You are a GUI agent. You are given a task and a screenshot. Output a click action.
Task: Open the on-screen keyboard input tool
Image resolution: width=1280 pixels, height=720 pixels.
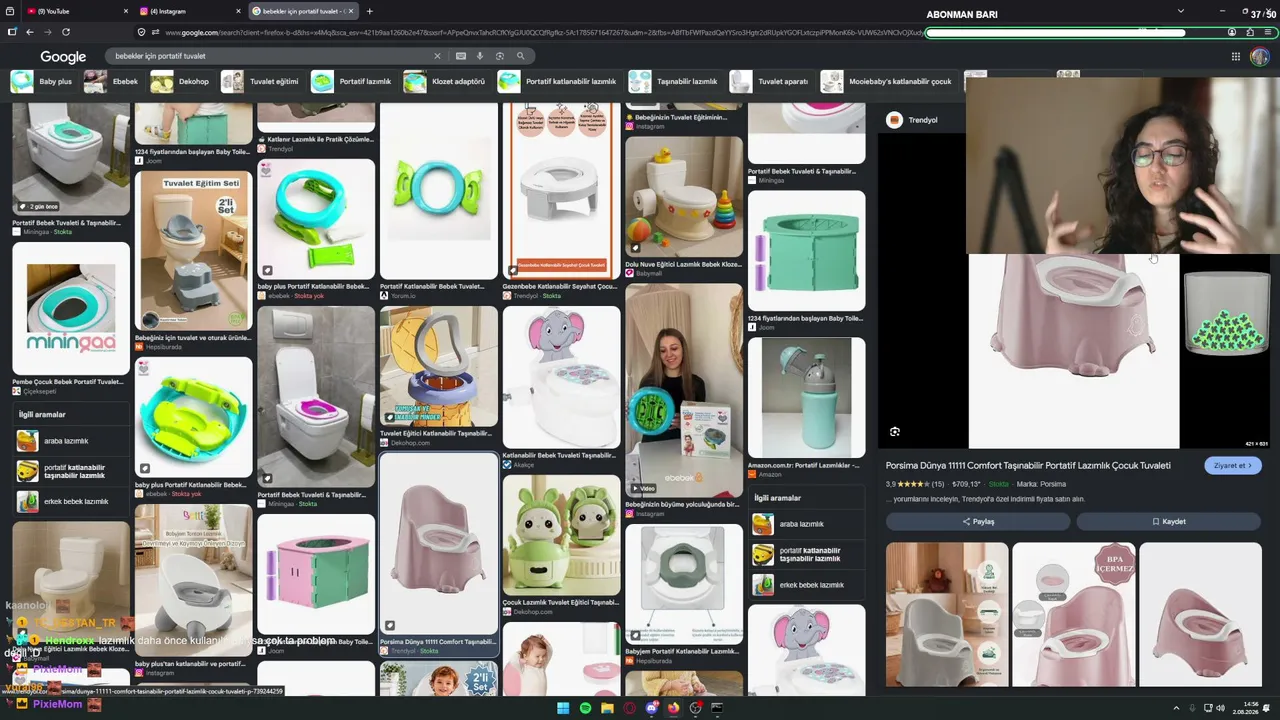pyautogui.click(x=460, y=56)
